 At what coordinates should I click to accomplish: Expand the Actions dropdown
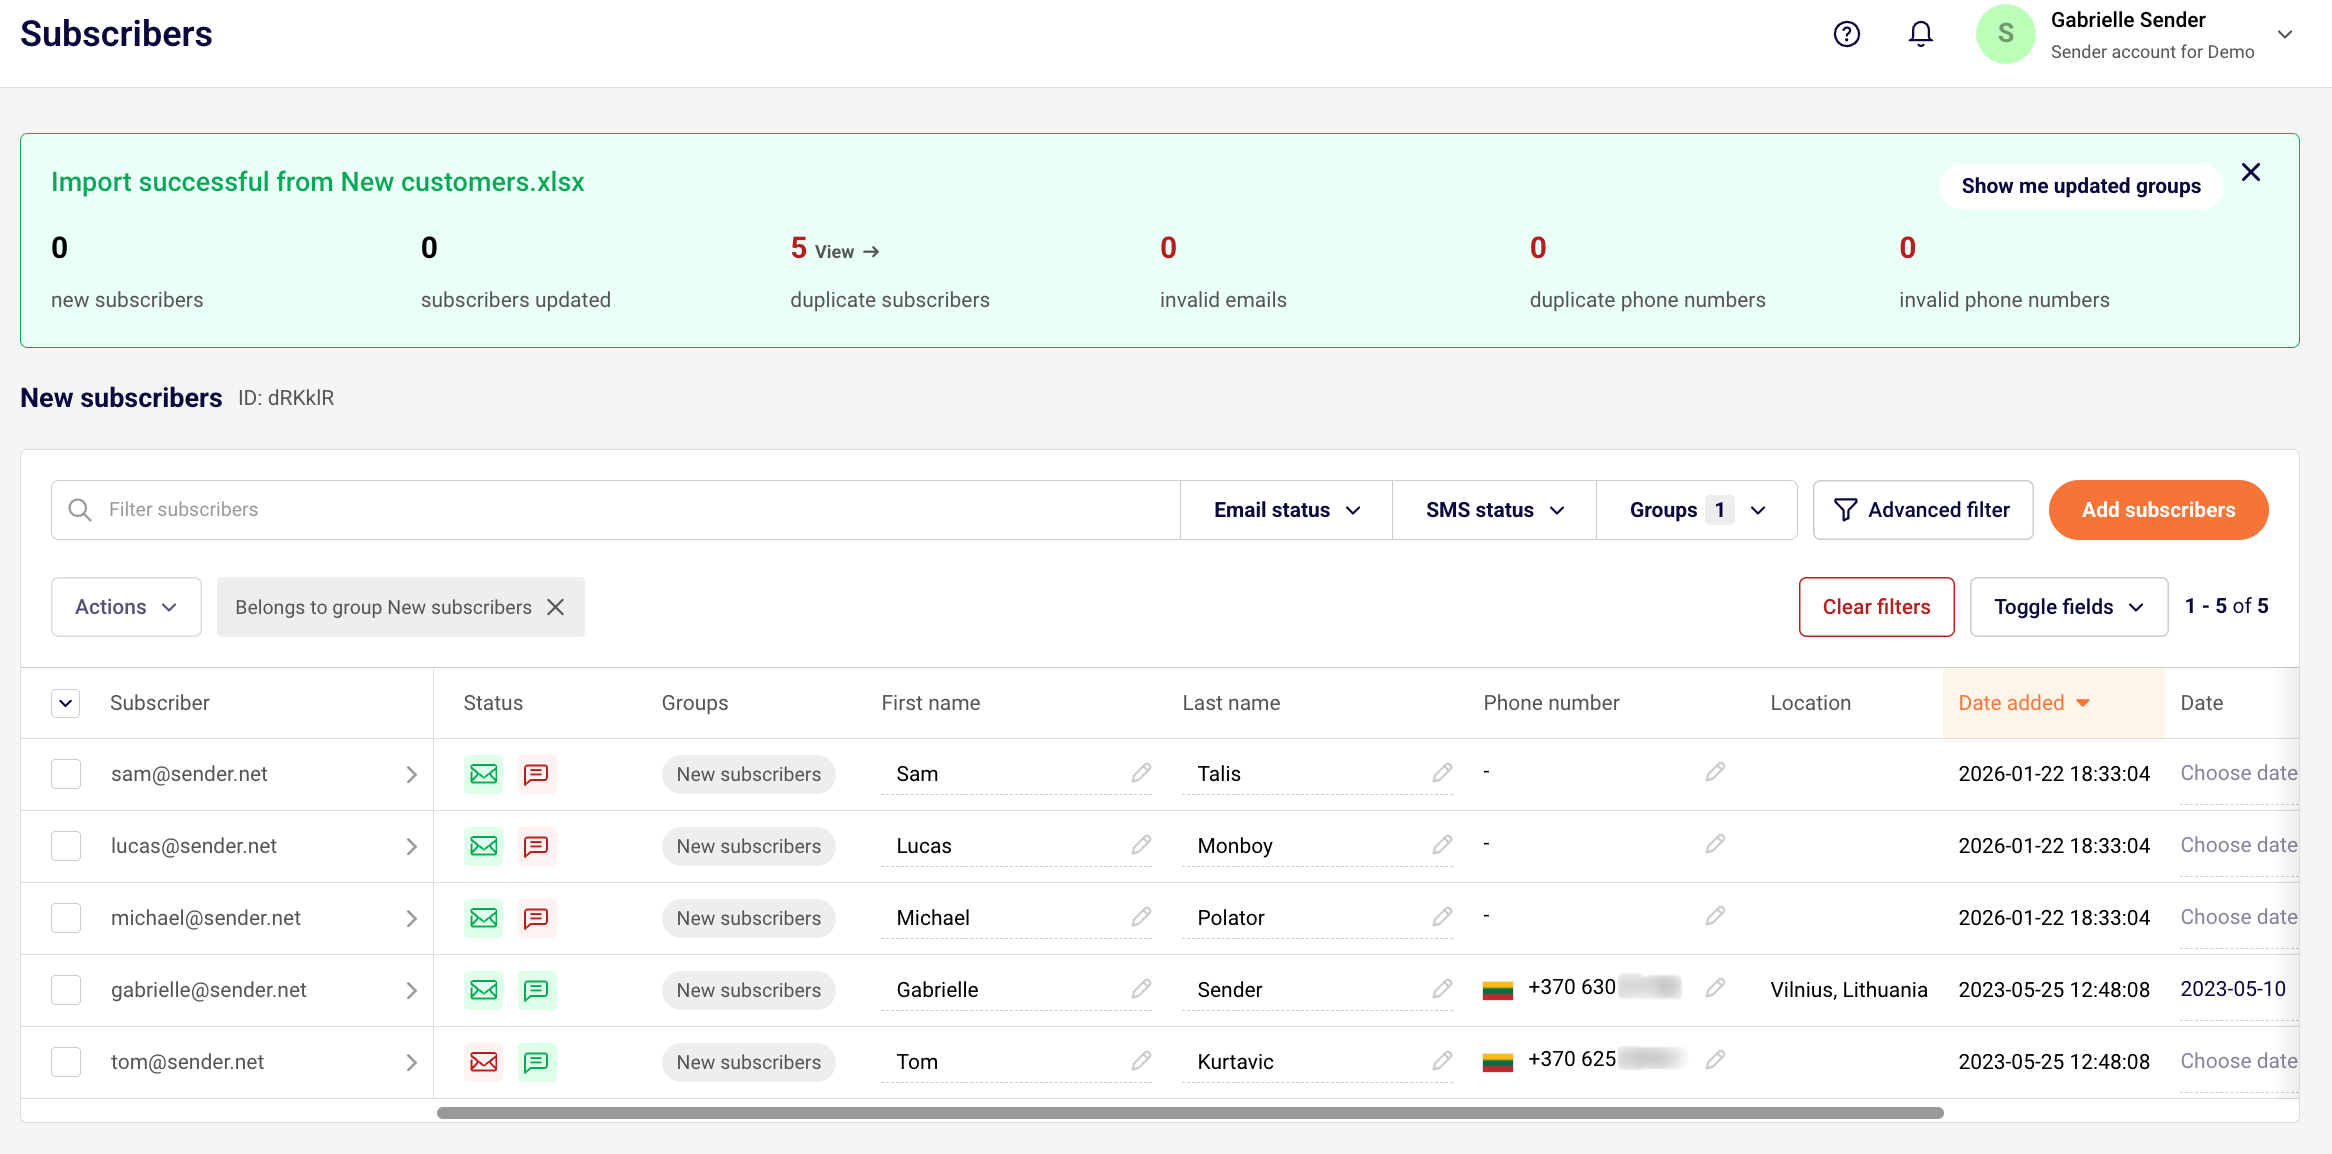pos(126,607)
